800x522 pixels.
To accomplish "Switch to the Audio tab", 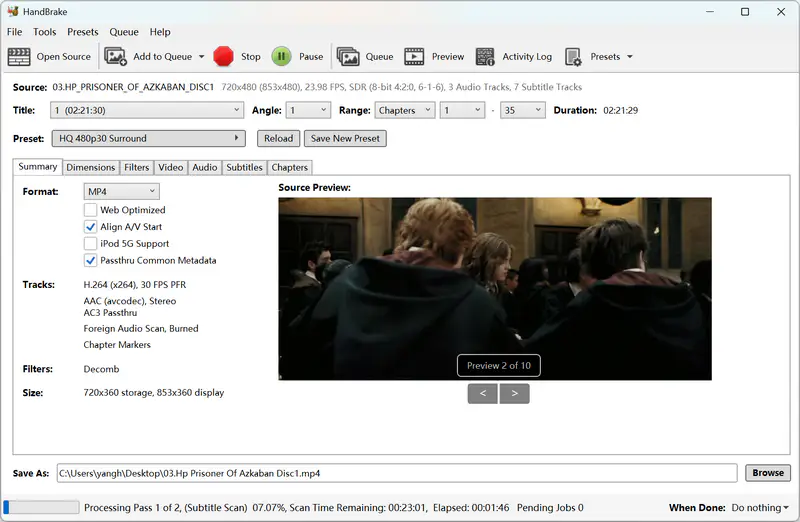I will point(205,167).
